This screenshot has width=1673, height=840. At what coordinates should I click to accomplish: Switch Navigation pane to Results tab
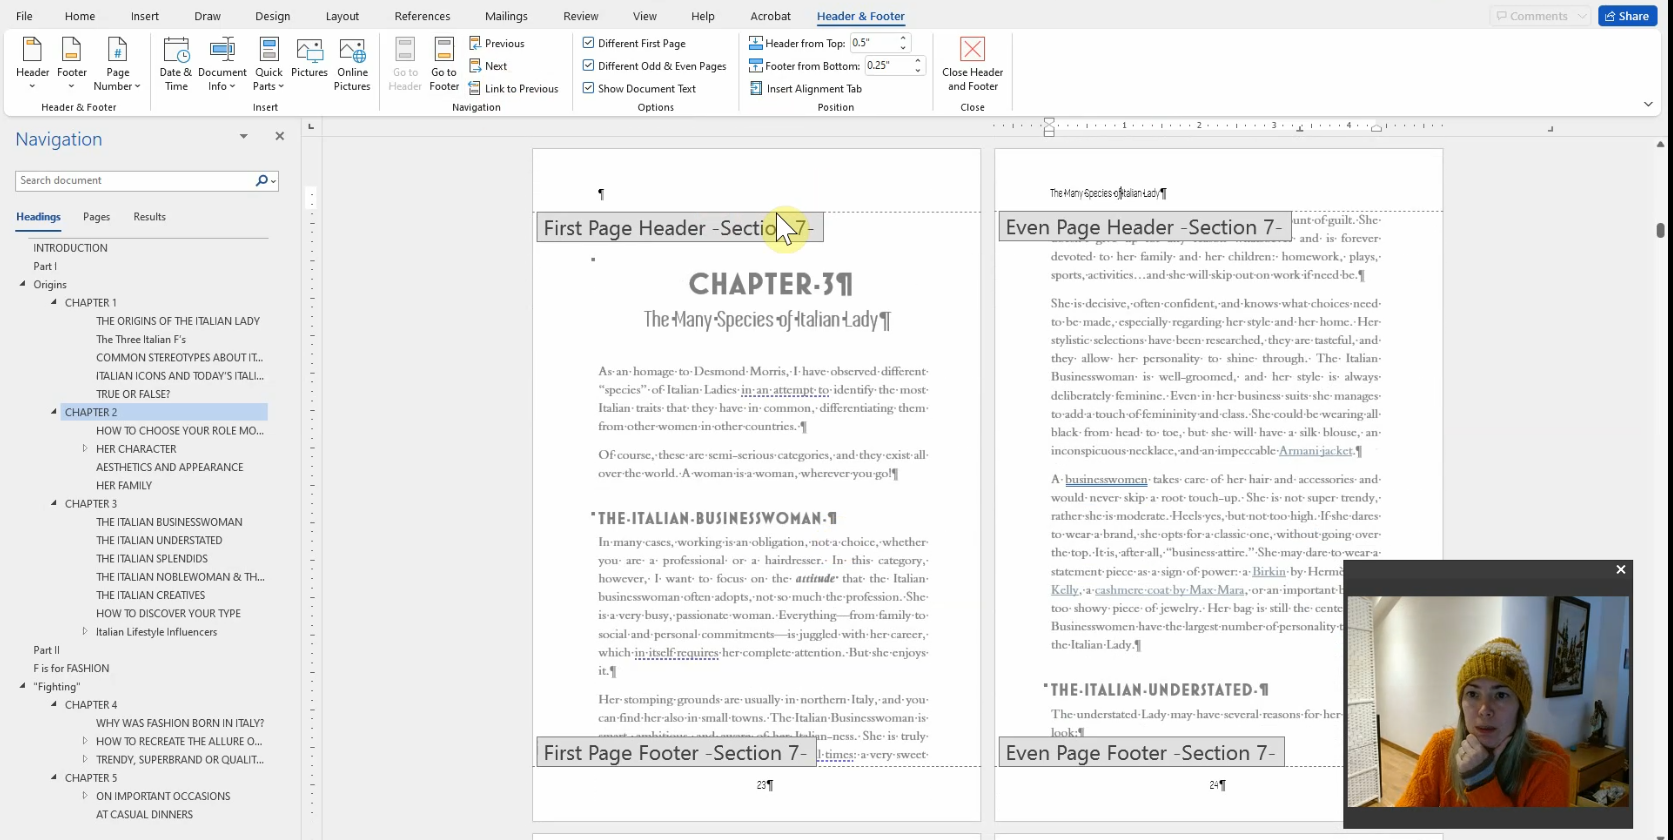click(x=149, y=217)
